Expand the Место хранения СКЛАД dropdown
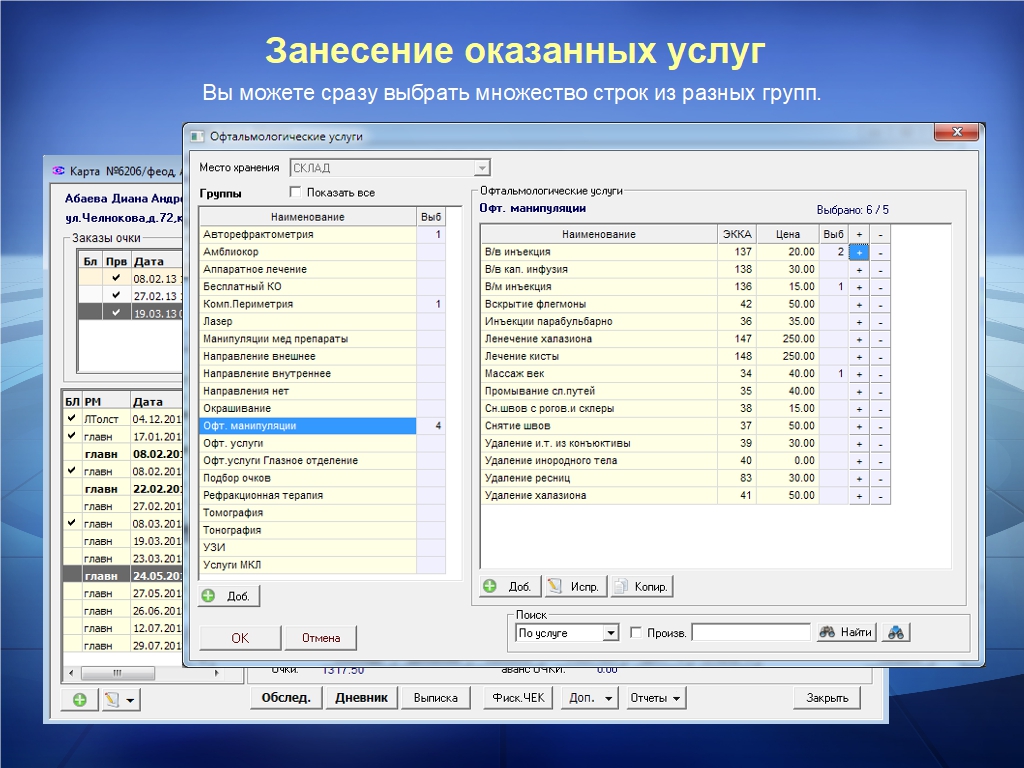This screenshot has width=1024, height=768. point(482,168)
